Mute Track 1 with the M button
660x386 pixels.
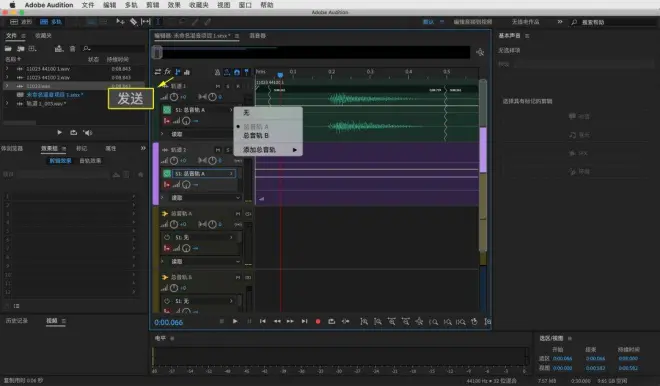(x=218, y=86)
